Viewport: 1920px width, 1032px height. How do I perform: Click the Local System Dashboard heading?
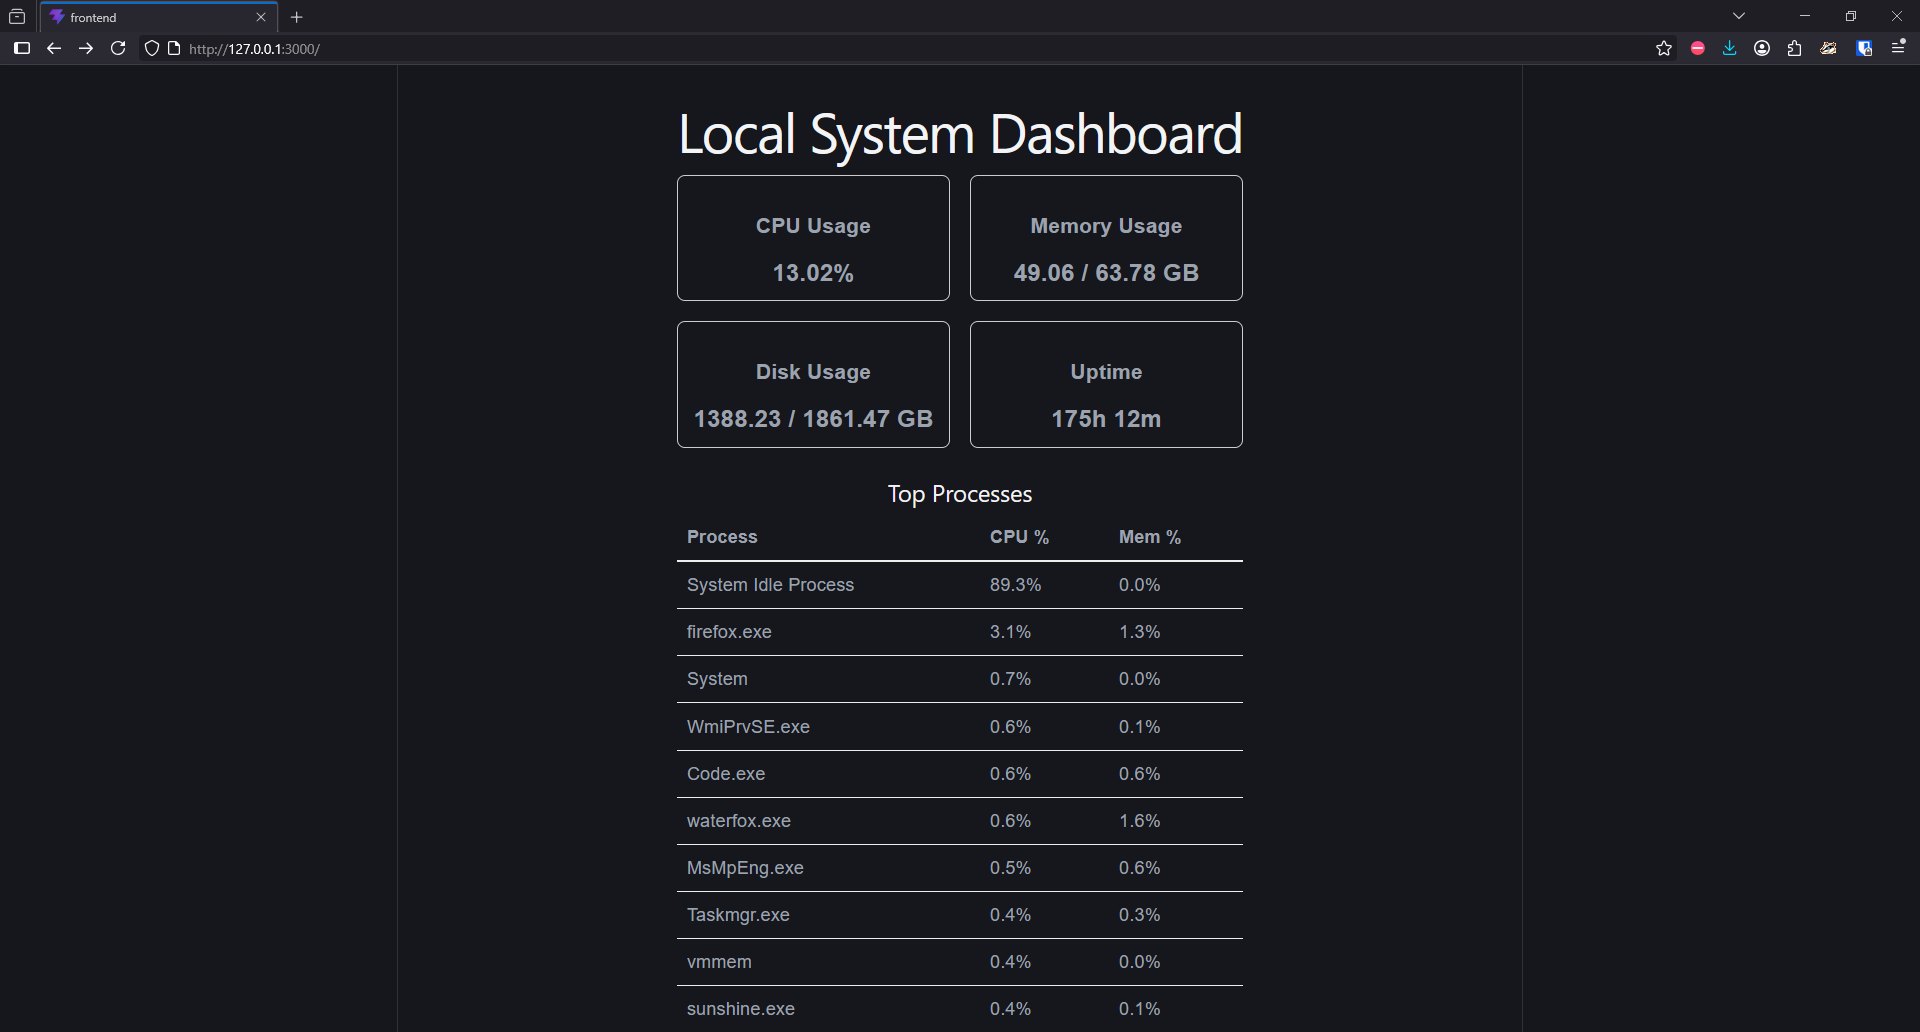click(960, 134)
